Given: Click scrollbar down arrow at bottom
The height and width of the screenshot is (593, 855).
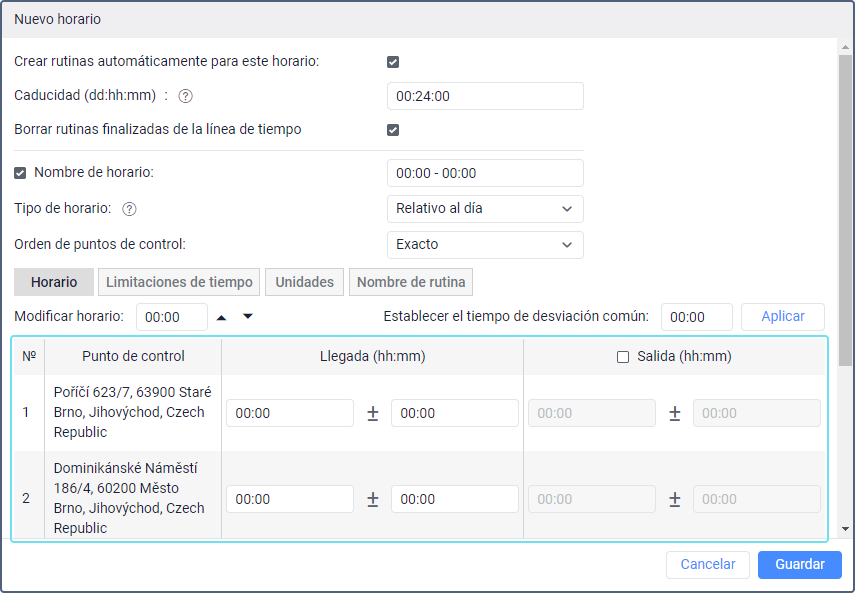Looking at the screenshot, I should 846,528.
